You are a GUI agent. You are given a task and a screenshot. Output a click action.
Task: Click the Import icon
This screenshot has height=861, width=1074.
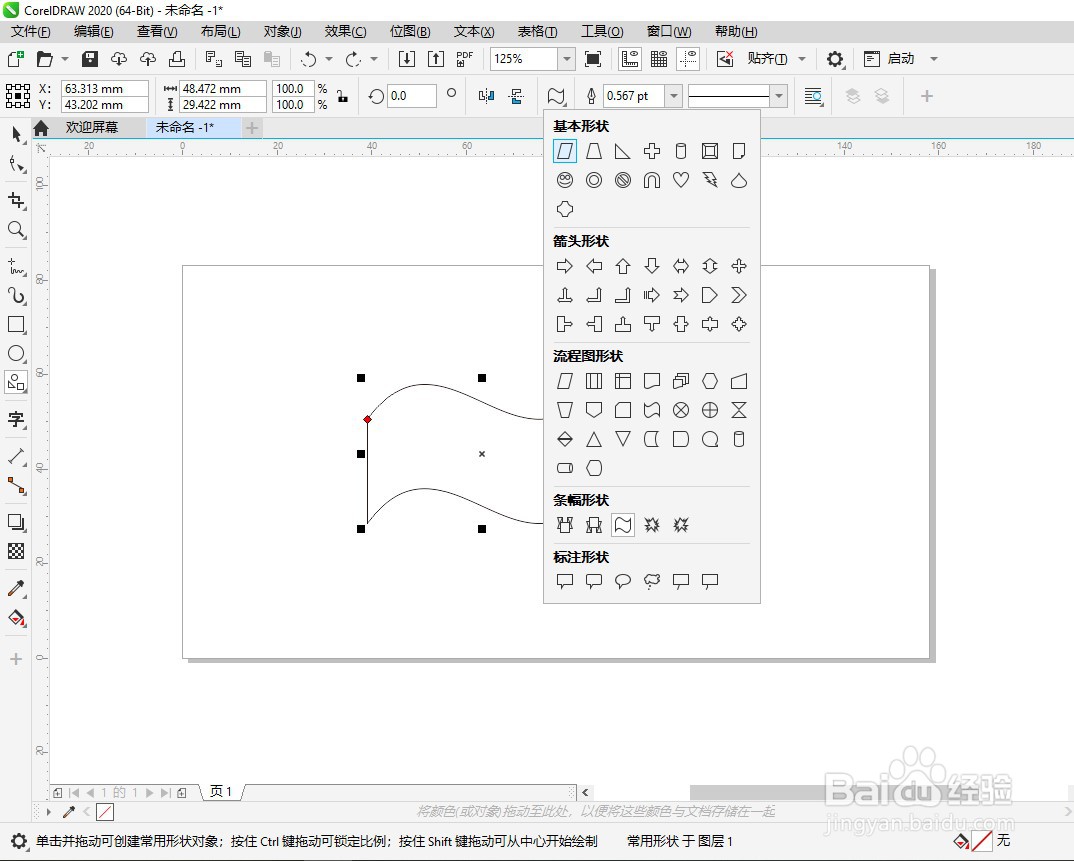point(407,59)
